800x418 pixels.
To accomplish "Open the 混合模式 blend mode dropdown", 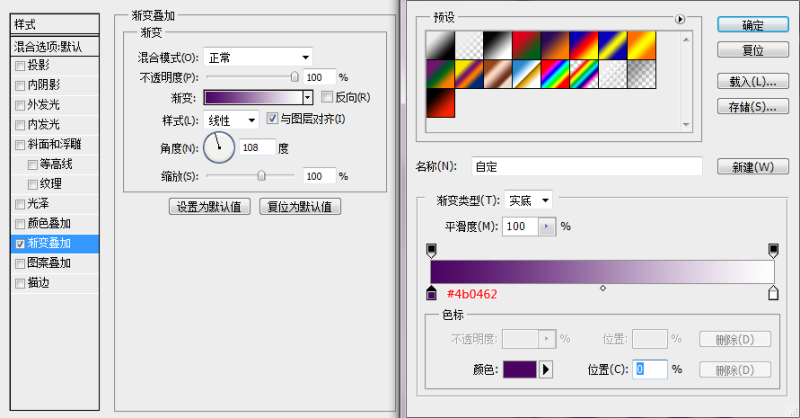I will click(x=258, y=57).
